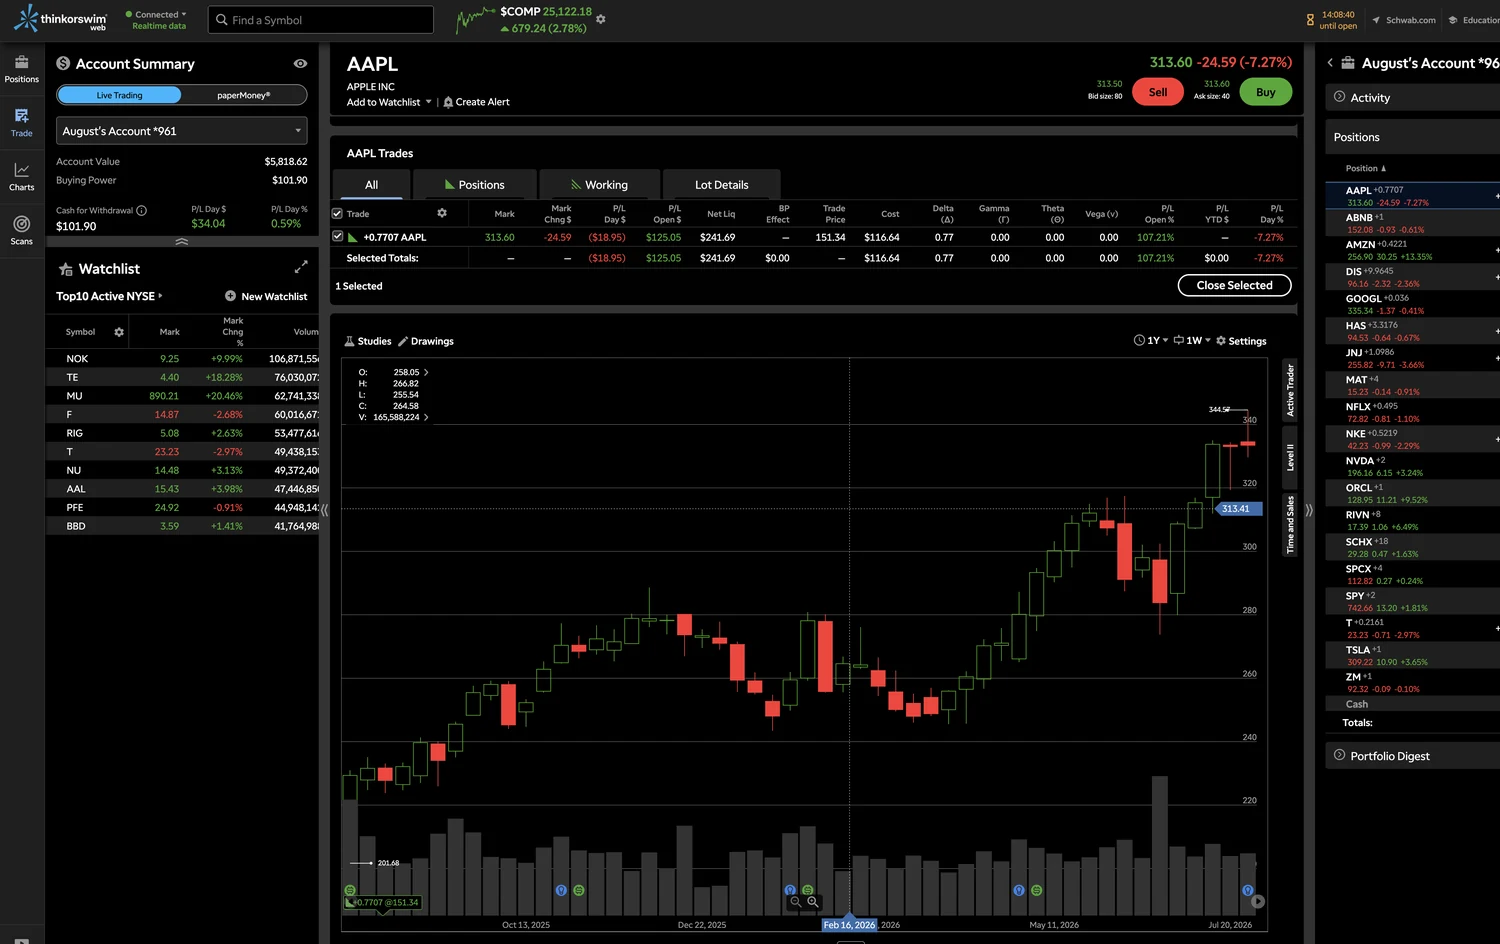Open the $COMP settings gear
Image resolution: width=1500 pixels, height=944 pixels.
point(600,19)
